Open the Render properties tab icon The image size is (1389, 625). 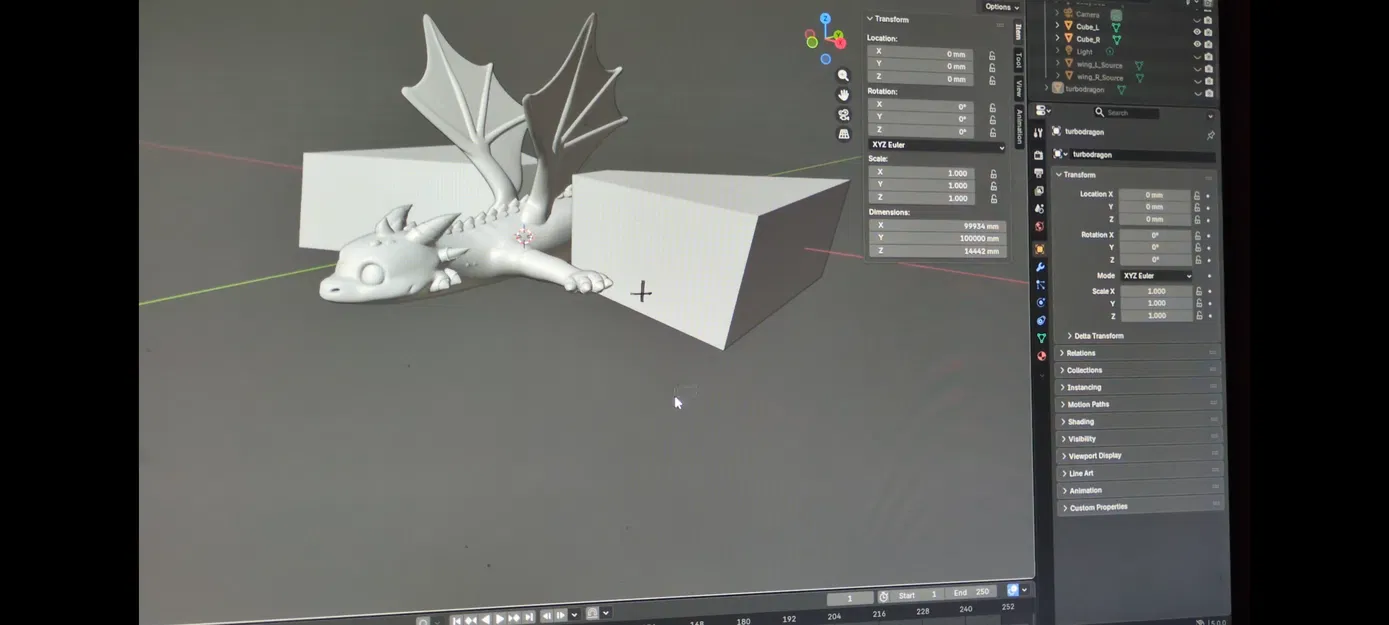1038,155
